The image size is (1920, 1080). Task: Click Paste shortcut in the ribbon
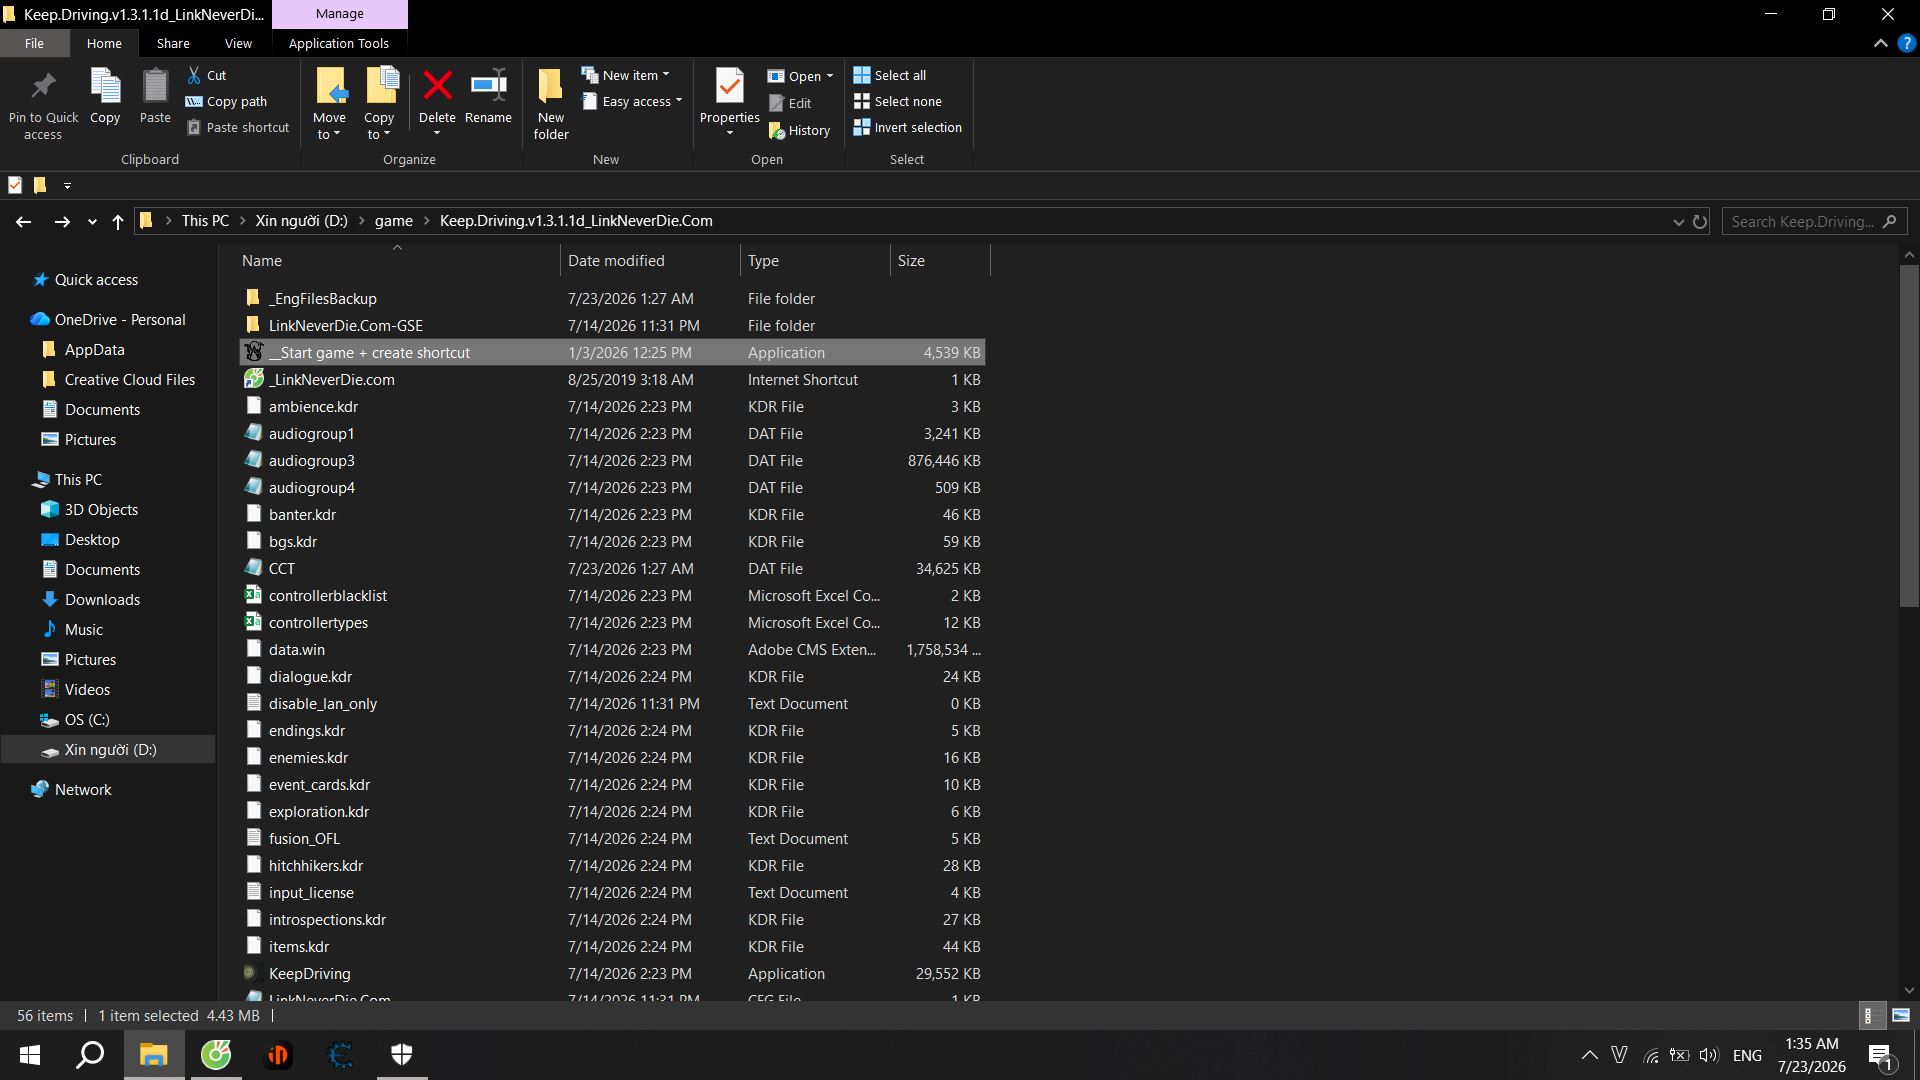point(238,127)
